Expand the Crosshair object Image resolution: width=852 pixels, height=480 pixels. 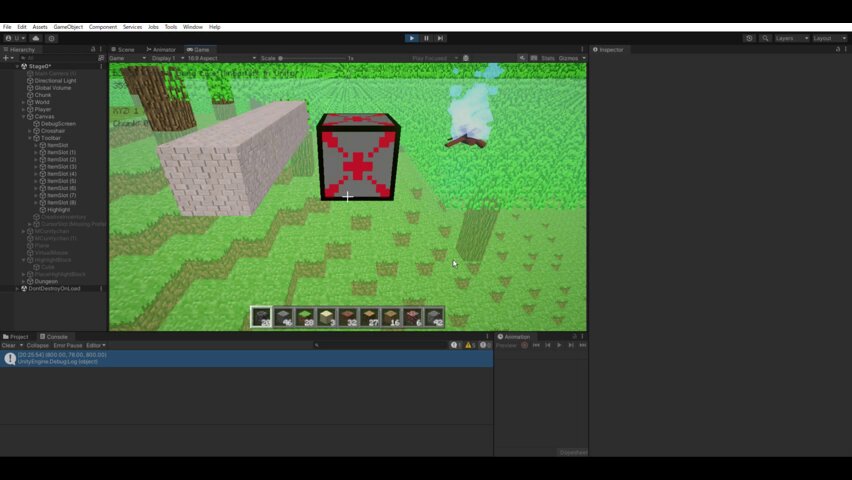(30, 131)
